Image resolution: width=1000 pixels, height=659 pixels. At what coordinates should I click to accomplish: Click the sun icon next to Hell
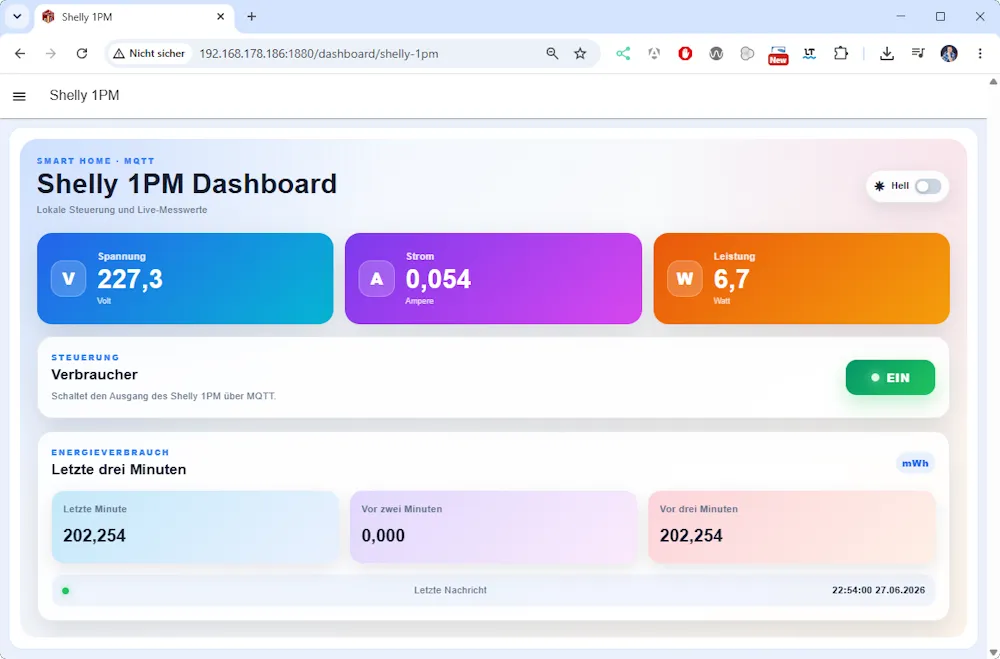coord(879,186)
